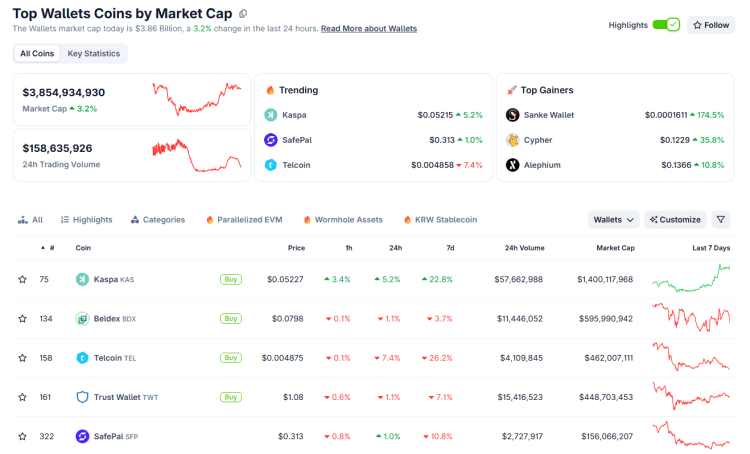Open the Customize columns options
Image resolution: width=750 pixels, height=454 pixels.
(675, 219)
